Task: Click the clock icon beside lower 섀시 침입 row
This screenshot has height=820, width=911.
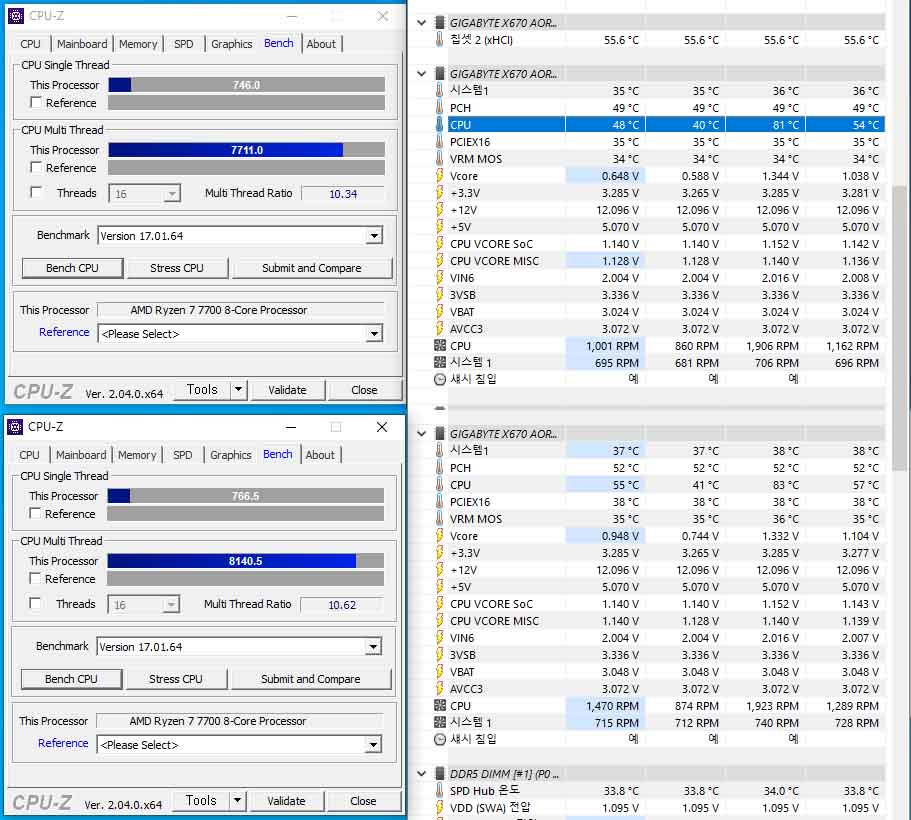Action: click(440, 739)
